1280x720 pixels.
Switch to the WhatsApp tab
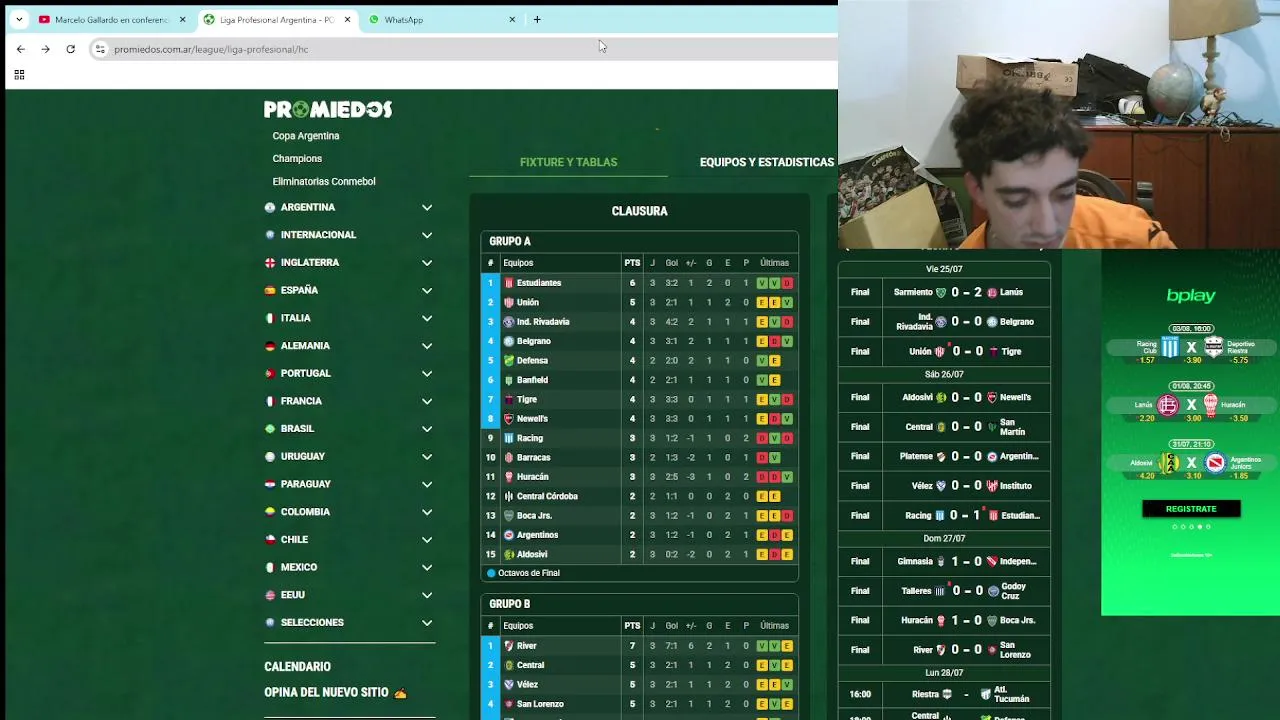tap(440, 19)
